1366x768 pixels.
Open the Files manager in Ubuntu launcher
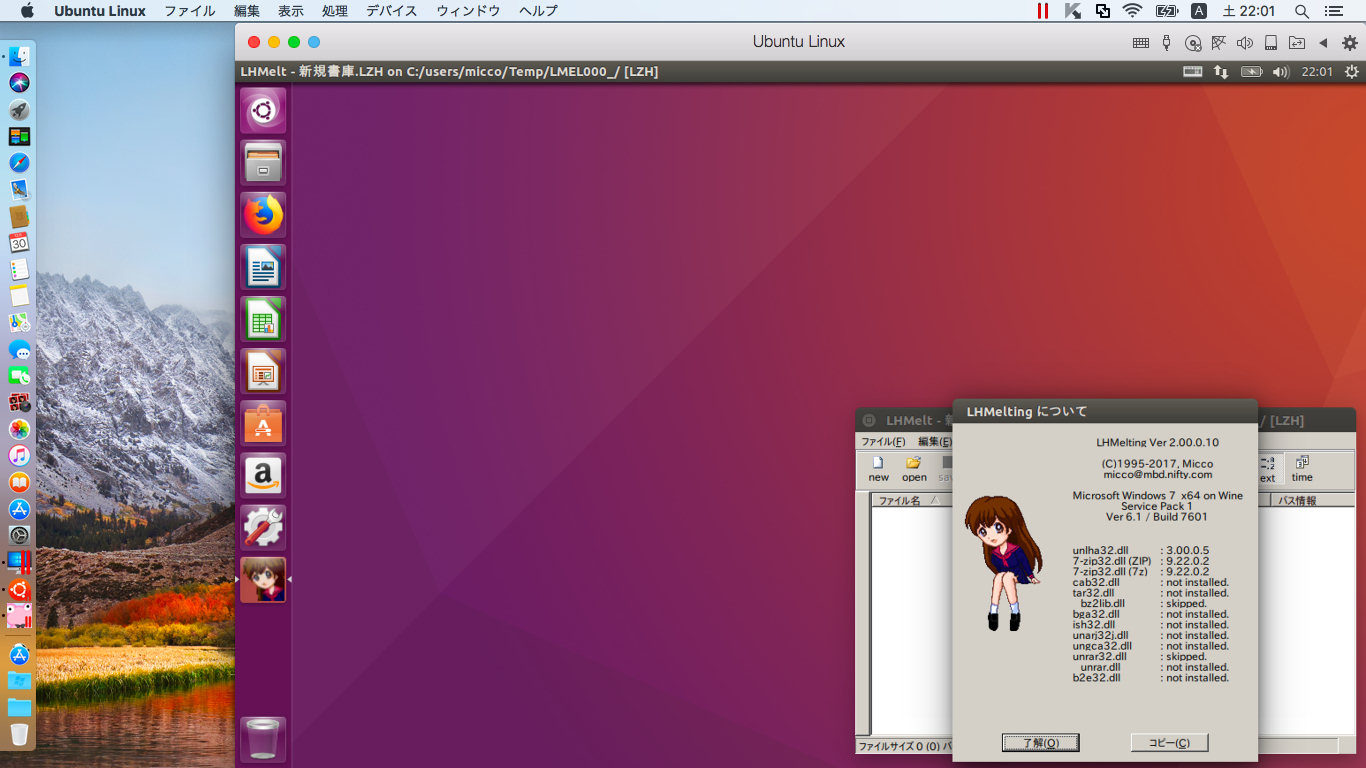click(263, 162)
